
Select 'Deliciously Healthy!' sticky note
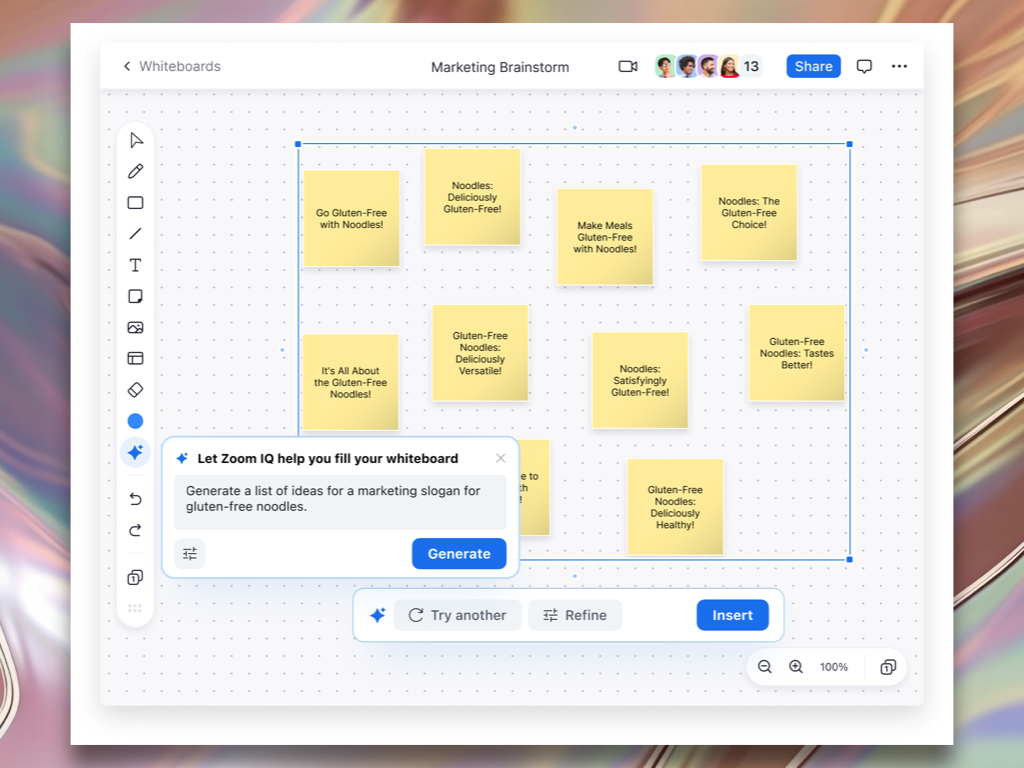tap(675, 507)
